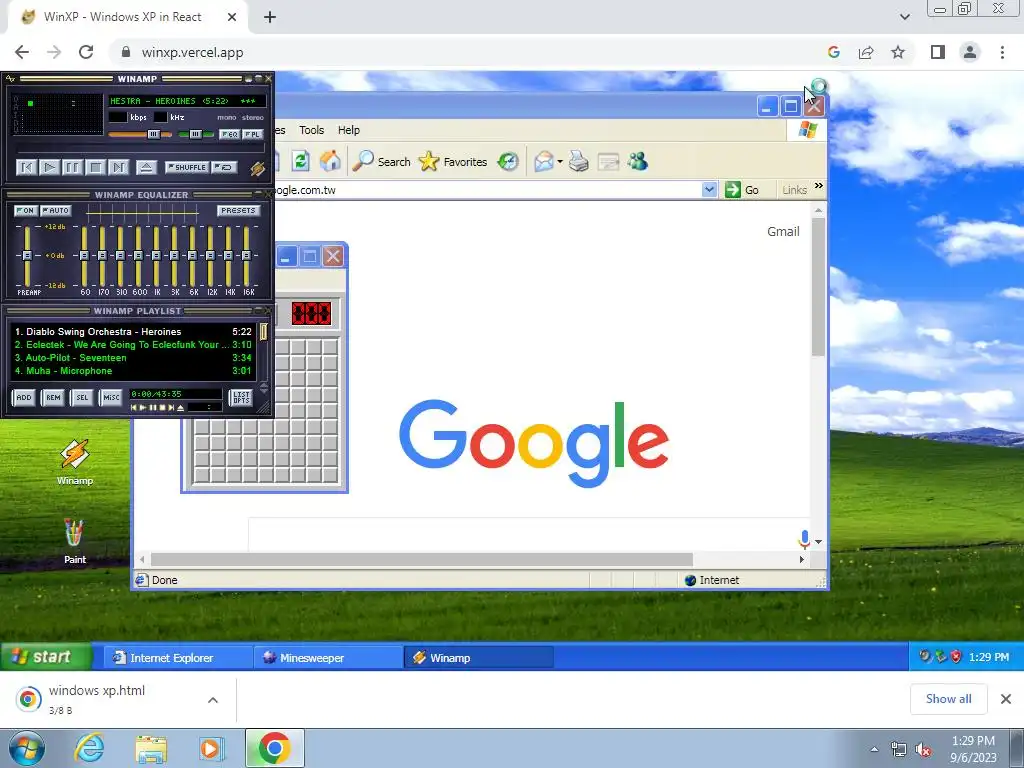Click Messenger icon in Internet Explorer toolbar
Screen dimensions: 1024x768
tap(637, 161)
